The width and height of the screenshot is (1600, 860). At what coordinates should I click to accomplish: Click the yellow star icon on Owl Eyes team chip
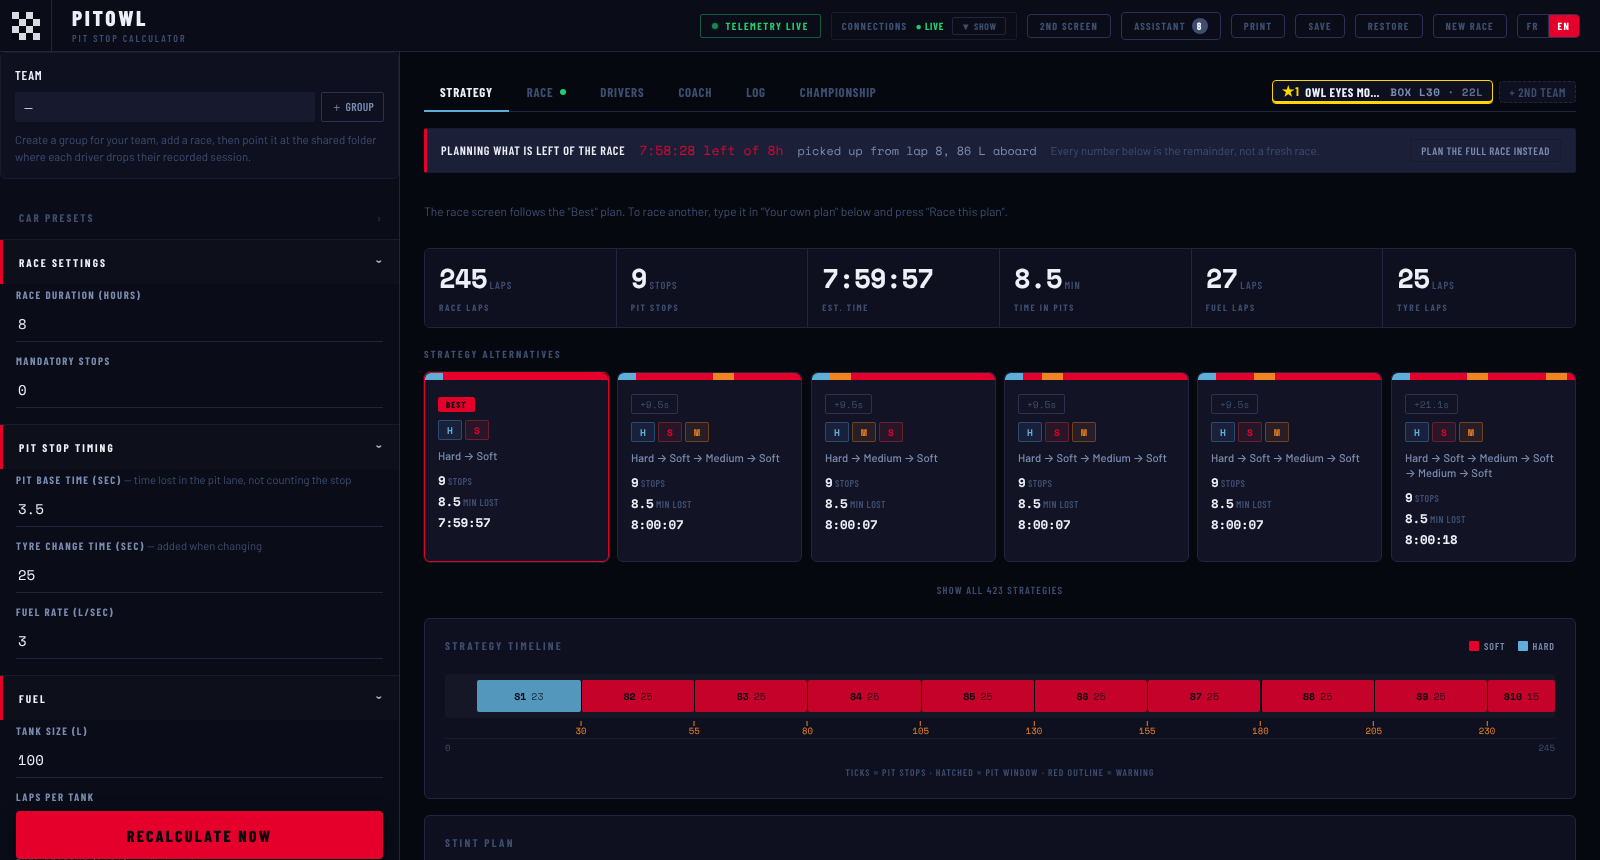(1288, 92)
